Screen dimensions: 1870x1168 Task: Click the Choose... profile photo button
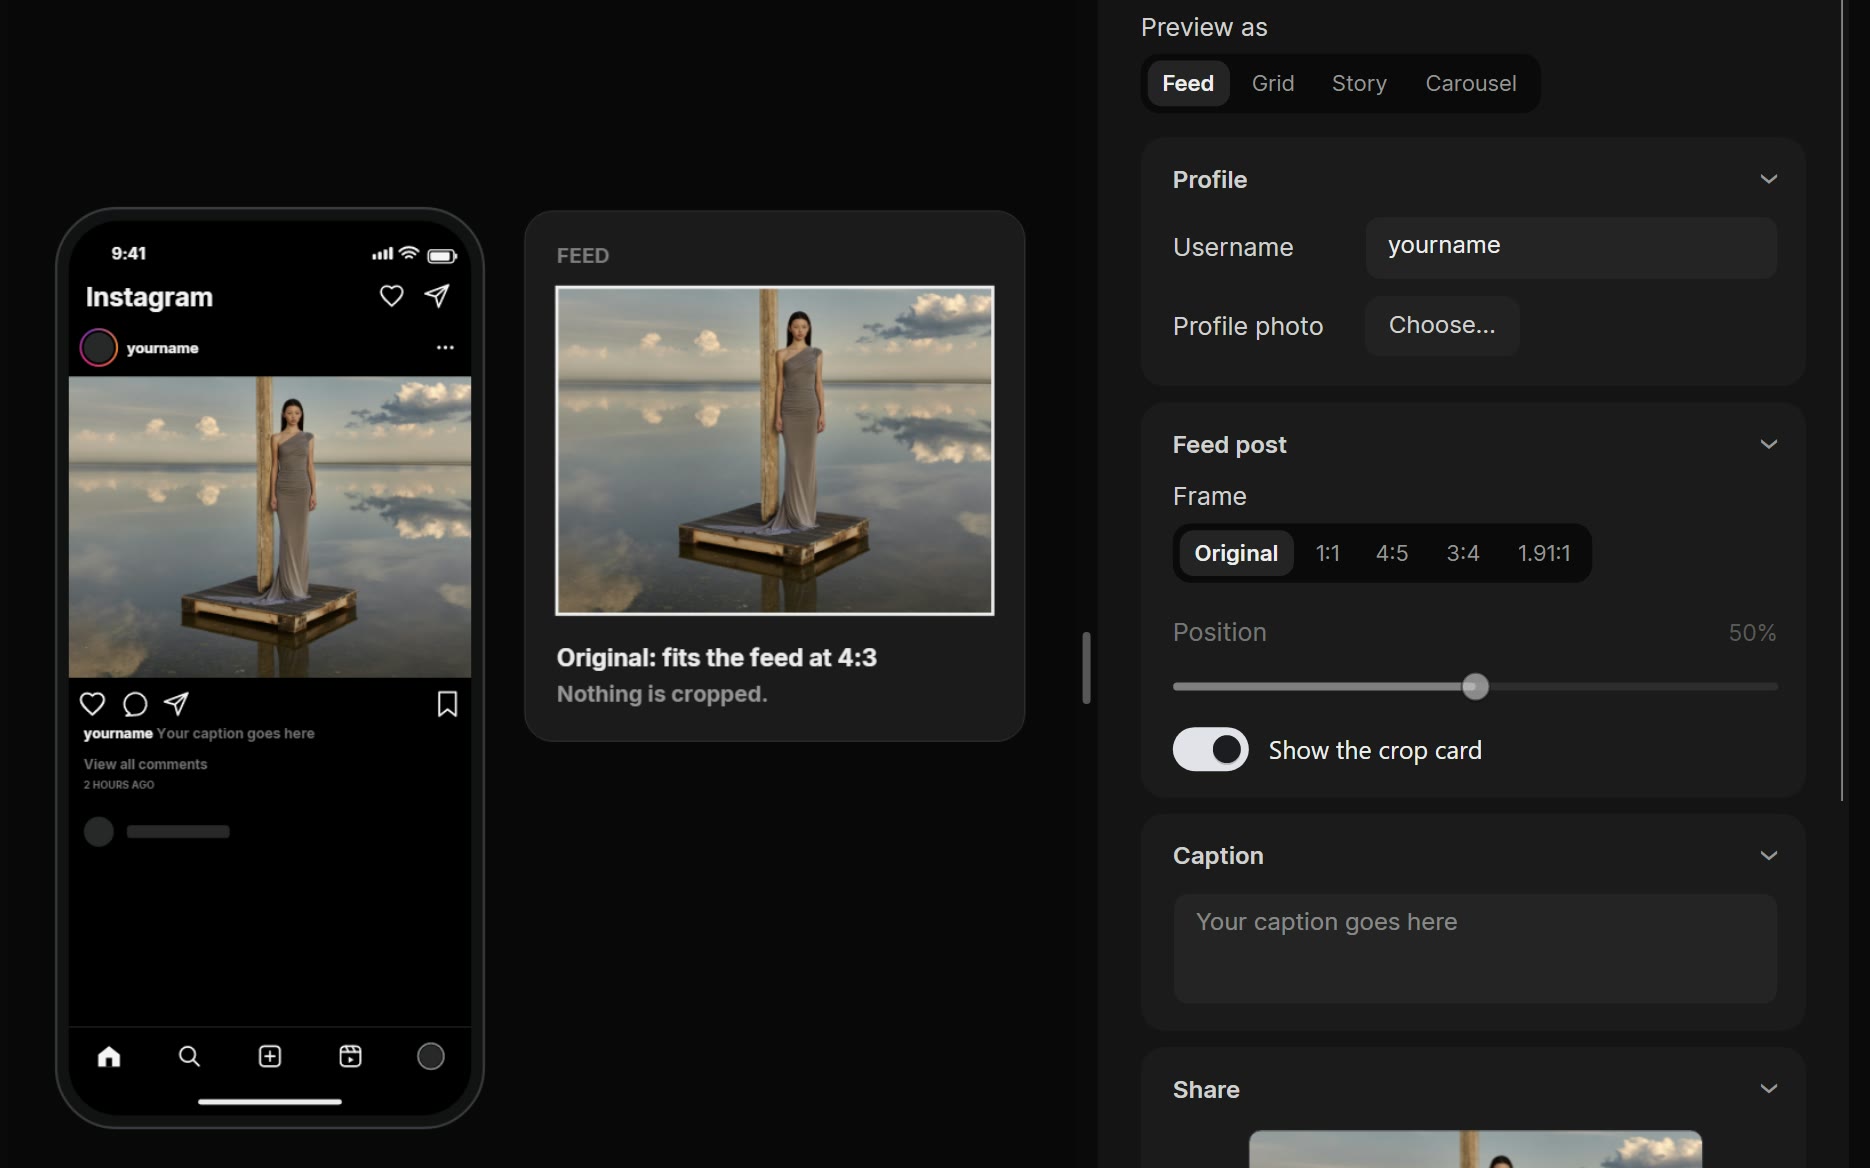(1442, 325)
